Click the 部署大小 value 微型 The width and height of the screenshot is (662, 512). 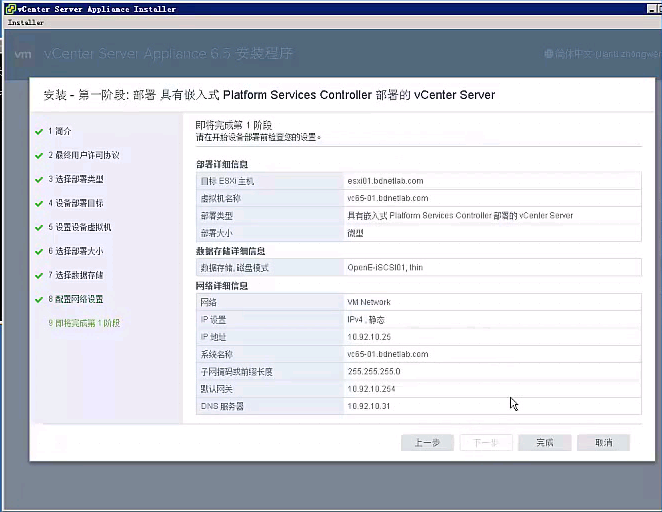355,233
